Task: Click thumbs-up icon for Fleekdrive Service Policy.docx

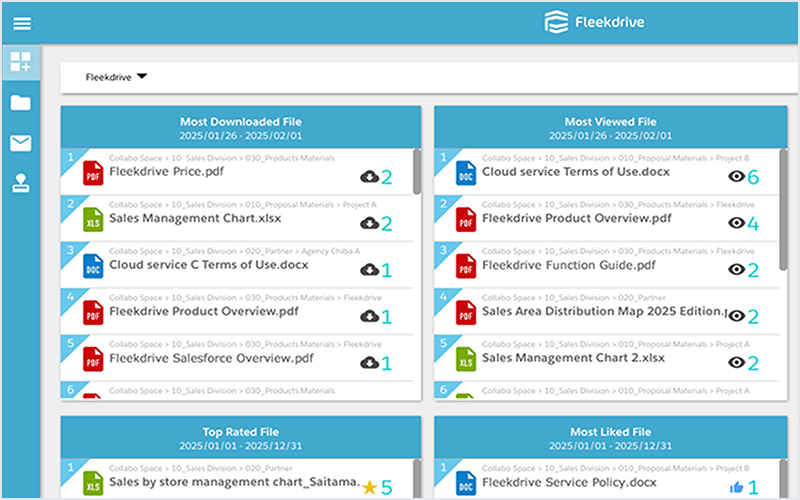Action: [736, 487]
